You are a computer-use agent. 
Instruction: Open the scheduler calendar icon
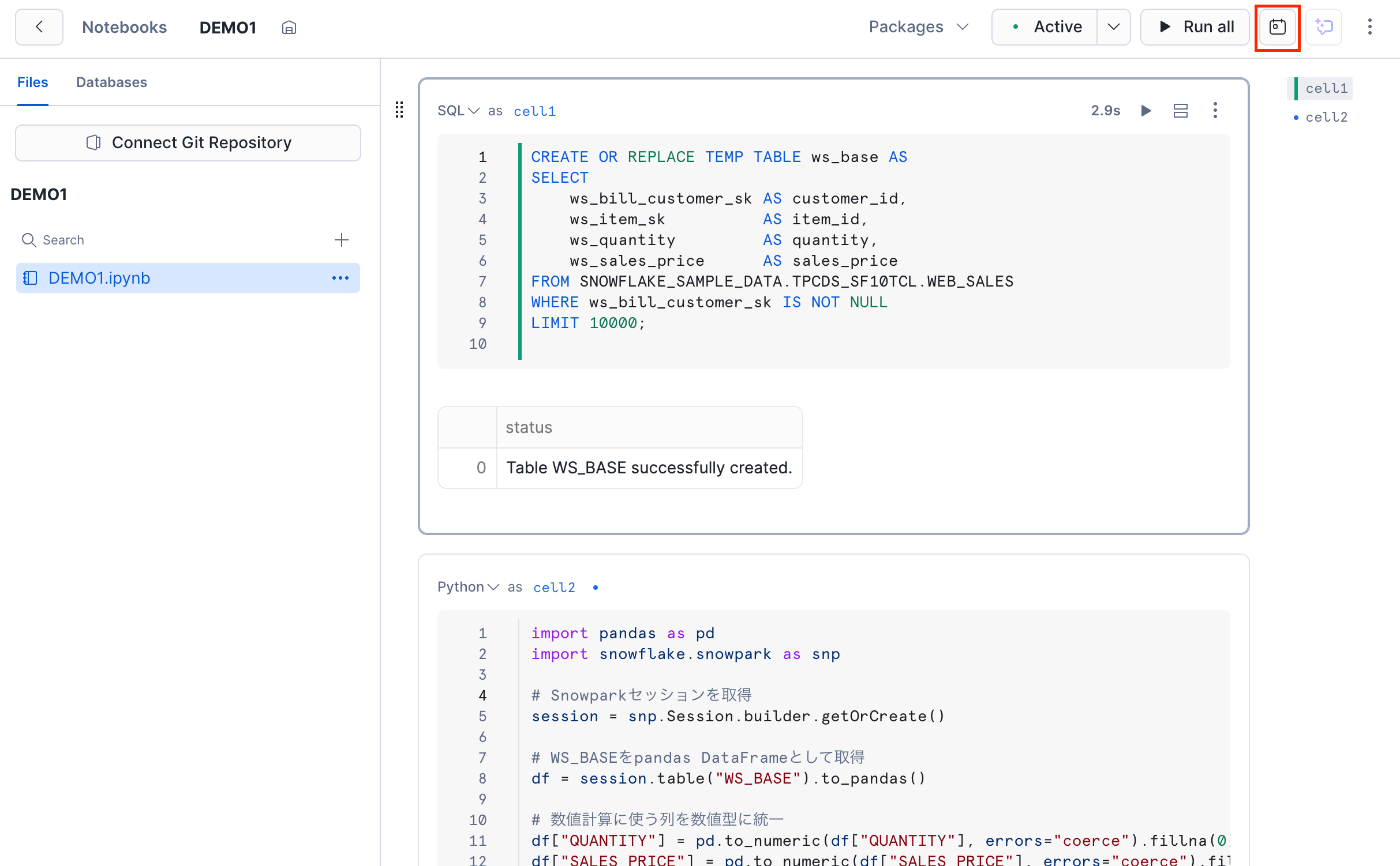(1277, 27)
